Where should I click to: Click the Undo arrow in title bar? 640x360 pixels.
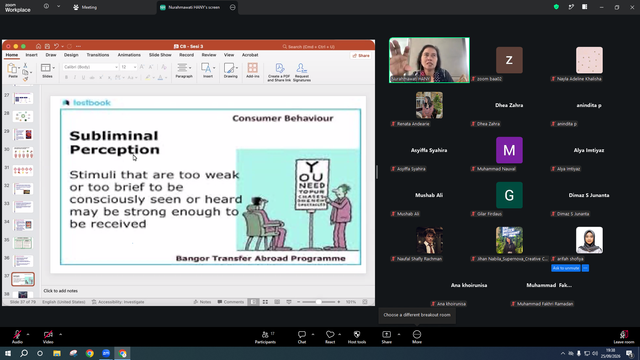point(56,46)
